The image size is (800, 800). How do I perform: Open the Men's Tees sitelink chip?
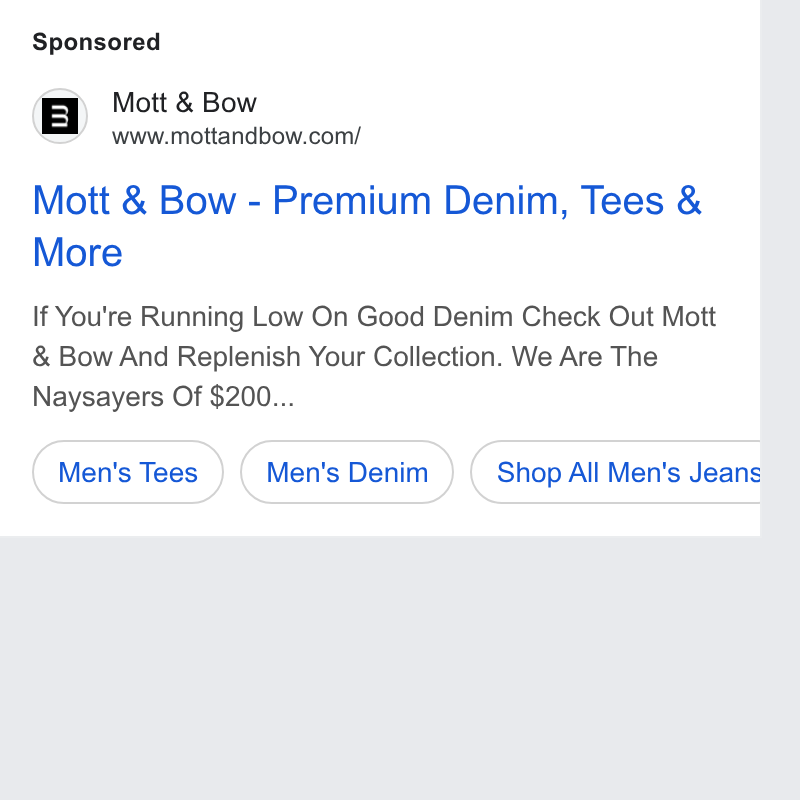click(128, 472)
